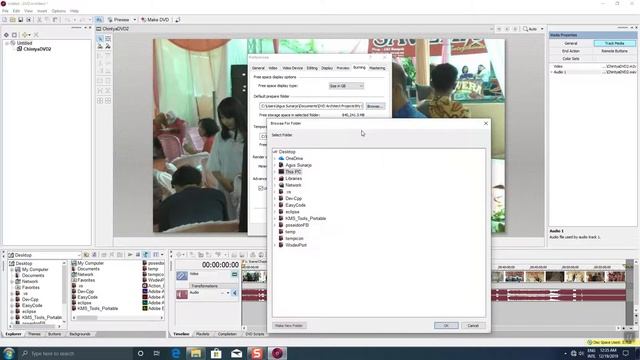The height and width of the screenshot is (360, 640).
Task: Select Dev-Cpp folder in Browse For Folder
Action: [x=293, y=198]
